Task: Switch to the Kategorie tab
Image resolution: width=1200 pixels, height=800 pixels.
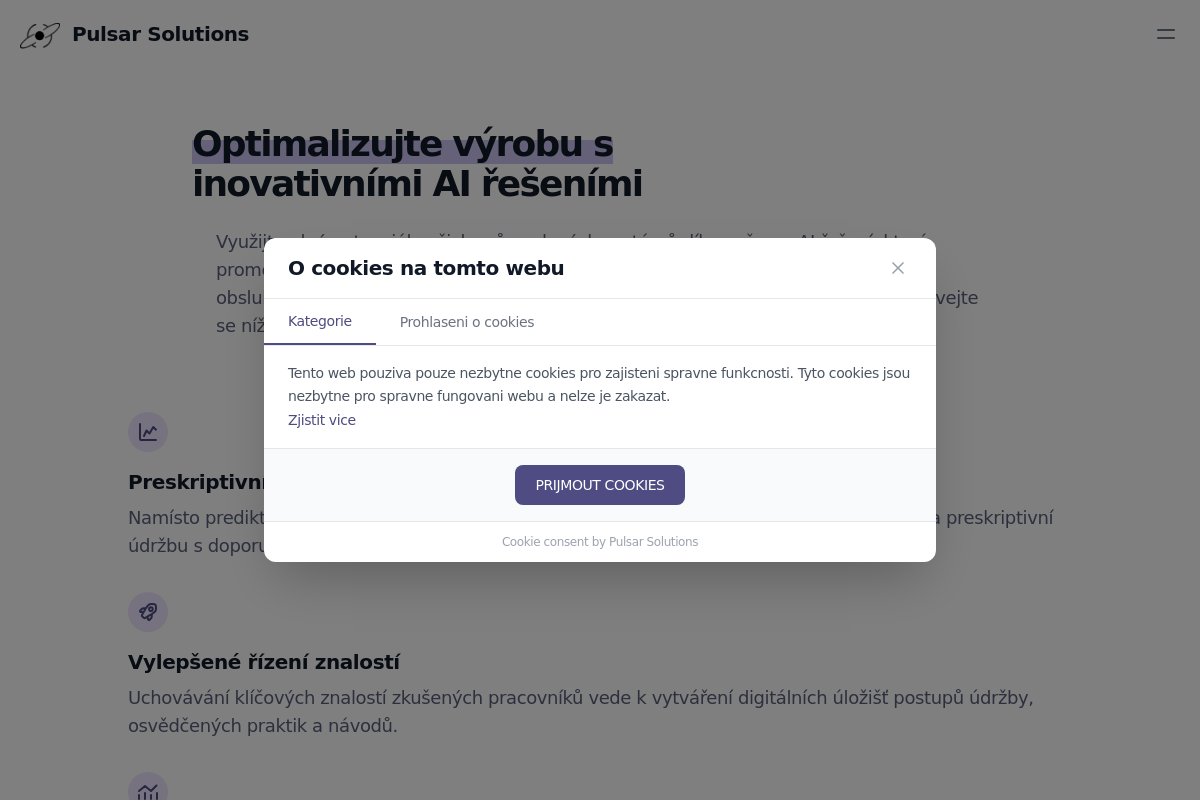Action: (320, 322)
